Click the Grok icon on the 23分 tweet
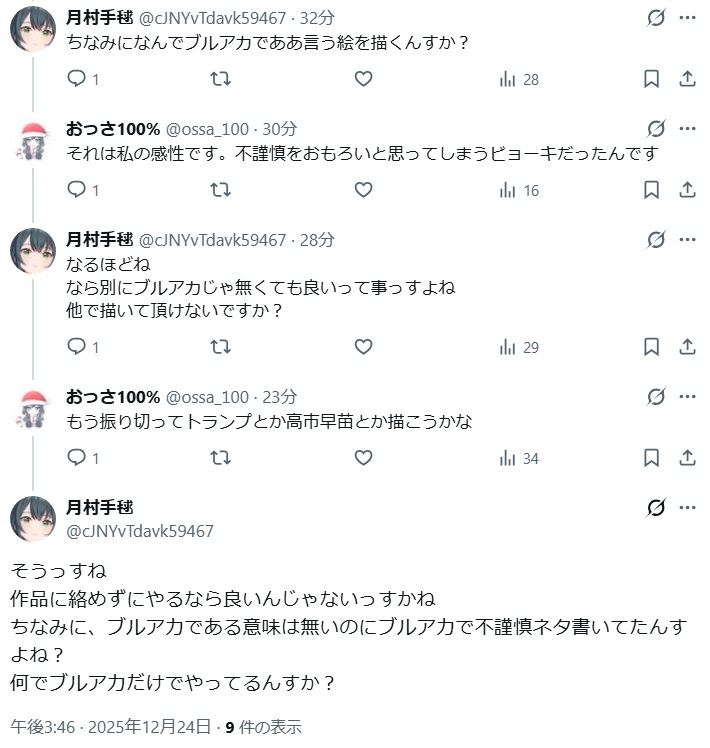This screenshot has height=748, width=710. [656, 397]
